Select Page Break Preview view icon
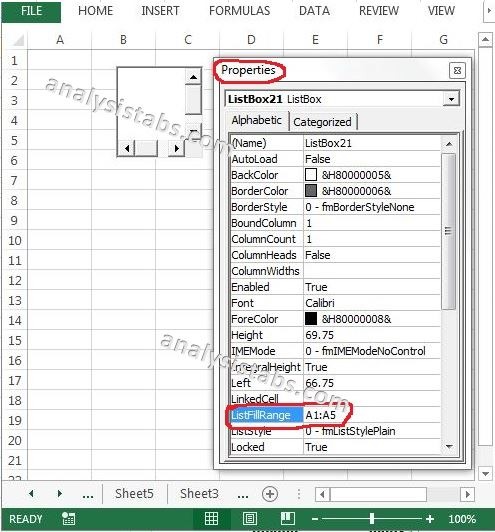The width and height of the screenshot is (495, 532). 288,519
